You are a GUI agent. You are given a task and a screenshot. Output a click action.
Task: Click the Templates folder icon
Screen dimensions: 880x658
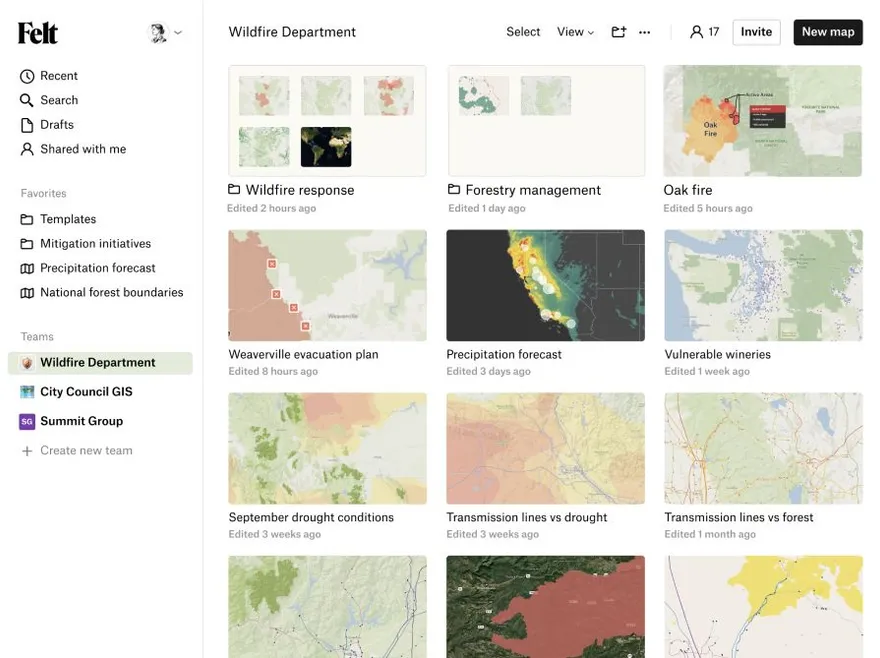tap(27, 220)
